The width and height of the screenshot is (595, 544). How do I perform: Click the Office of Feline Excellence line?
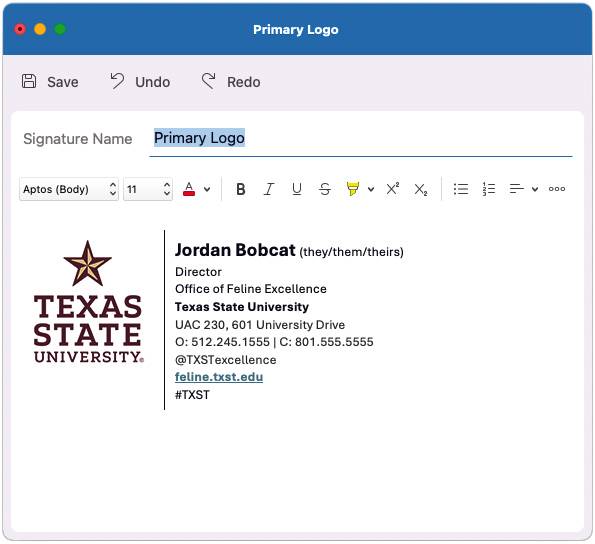251,289
